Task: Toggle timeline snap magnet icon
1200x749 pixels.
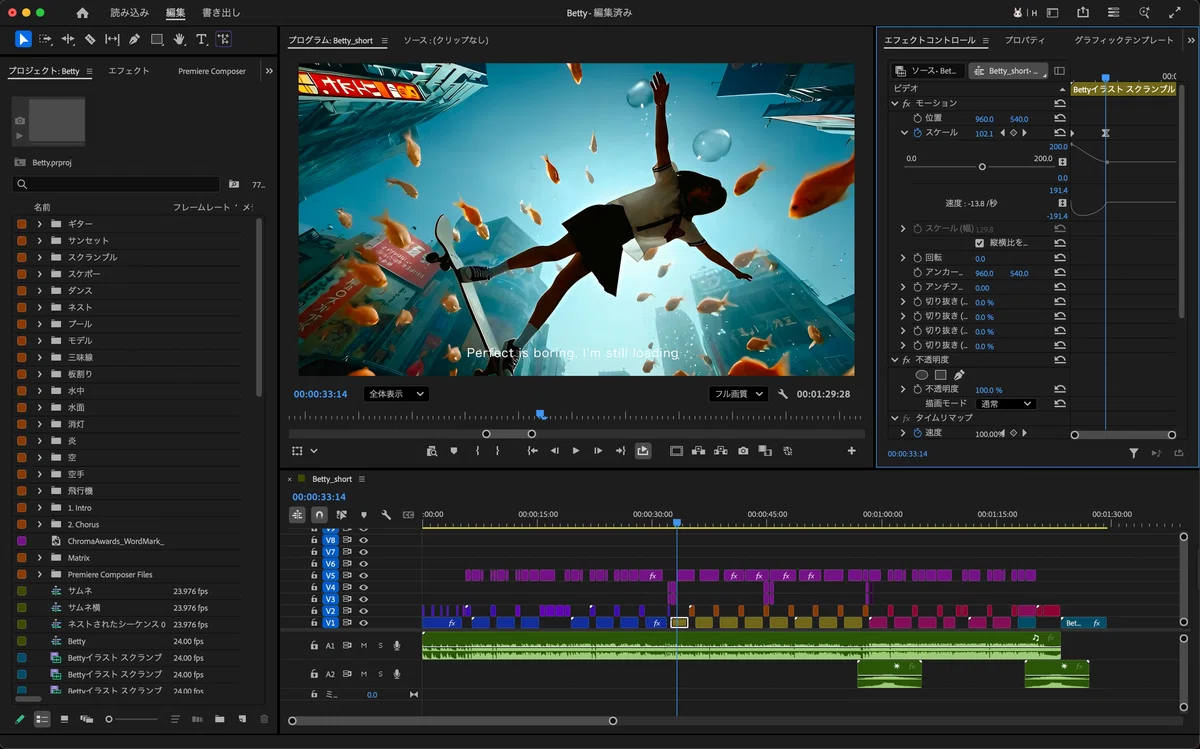Action: pyautogui.click(x=319, y=515)
